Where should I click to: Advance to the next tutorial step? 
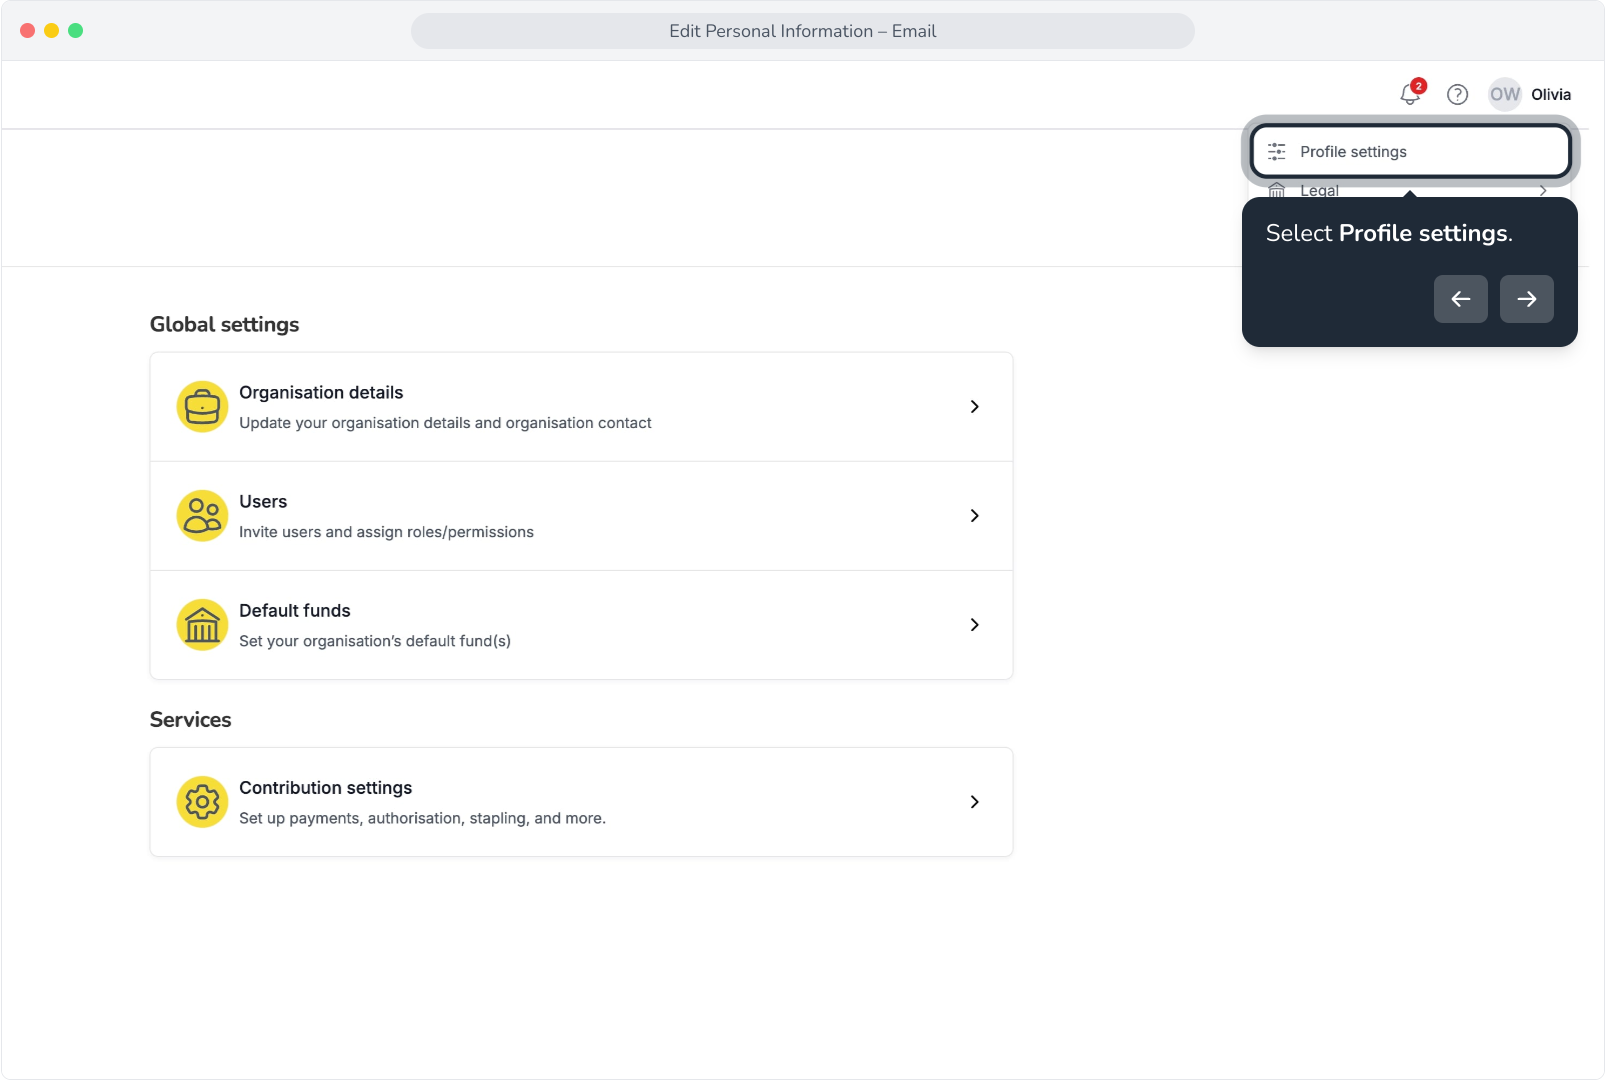[1527, 299]
